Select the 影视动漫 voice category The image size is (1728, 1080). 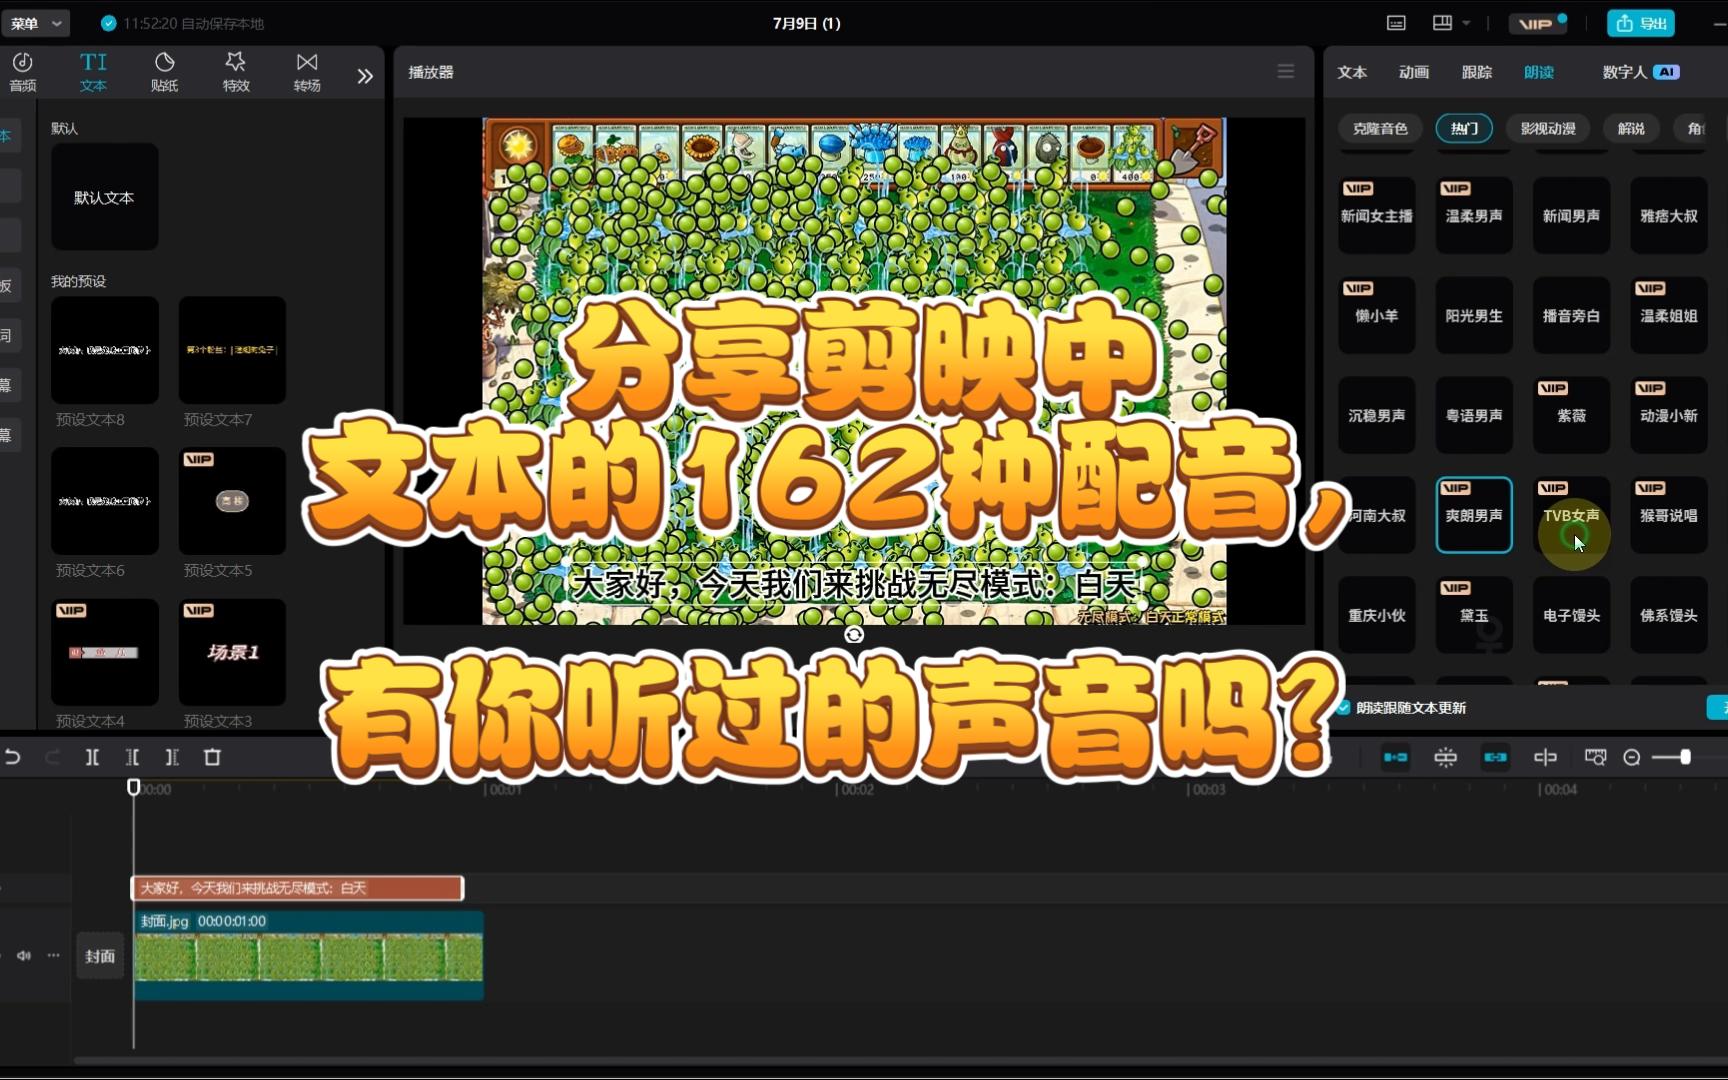[1548, 128]
